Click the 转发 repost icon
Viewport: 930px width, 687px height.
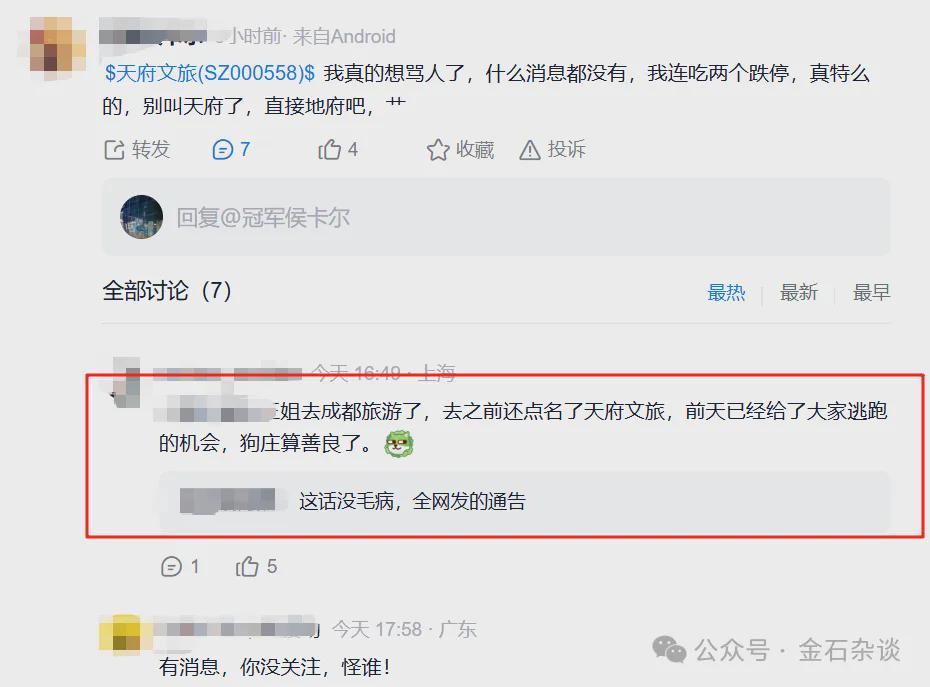(114, 150)
